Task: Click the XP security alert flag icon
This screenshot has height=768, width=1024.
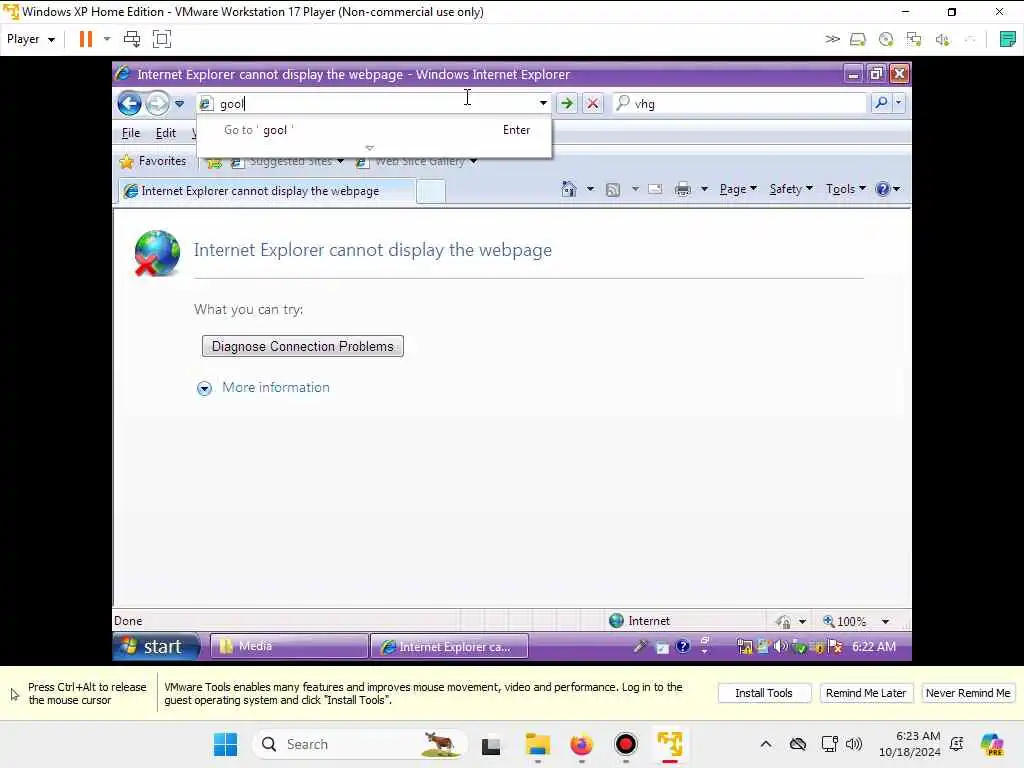Action: 835,647
